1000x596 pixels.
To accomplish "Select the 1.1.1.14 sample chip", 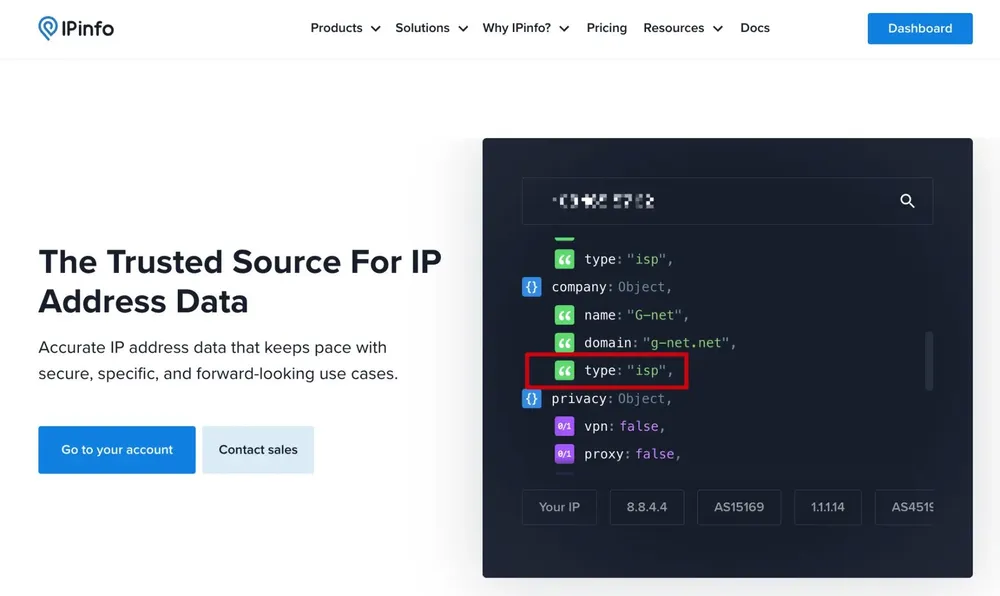I will point(828,507).
